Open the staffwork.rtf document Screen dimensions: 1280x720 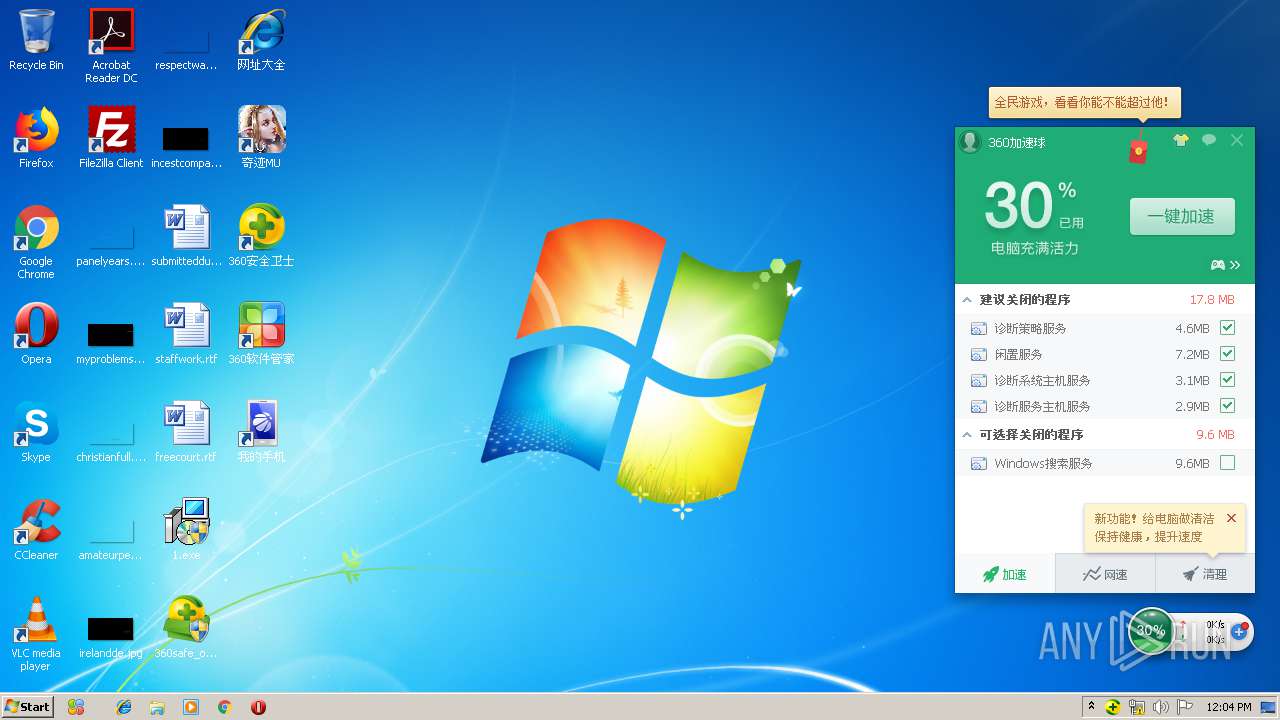click(x=186, y=334)
